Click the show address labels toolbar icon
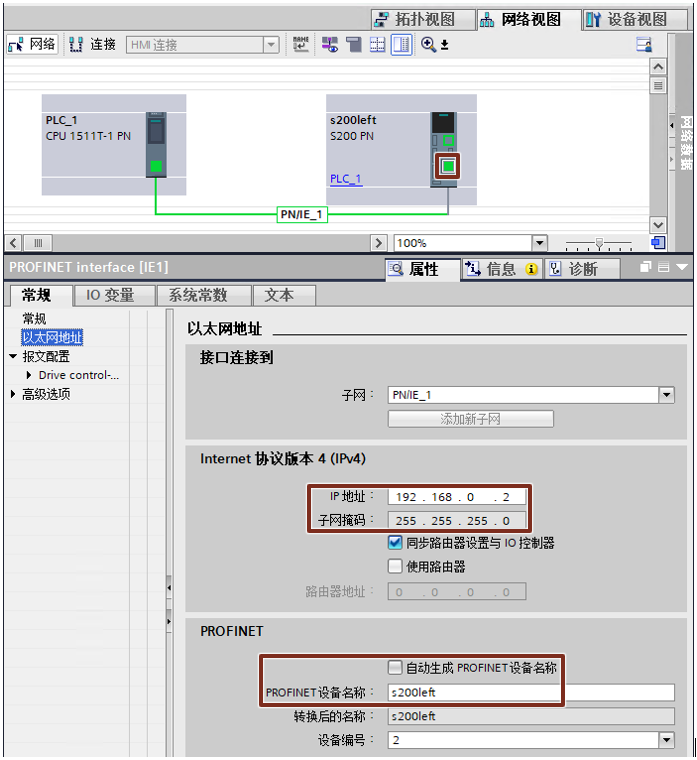The height and width of the screenshot is (760, 697). (x=377, y=44)
